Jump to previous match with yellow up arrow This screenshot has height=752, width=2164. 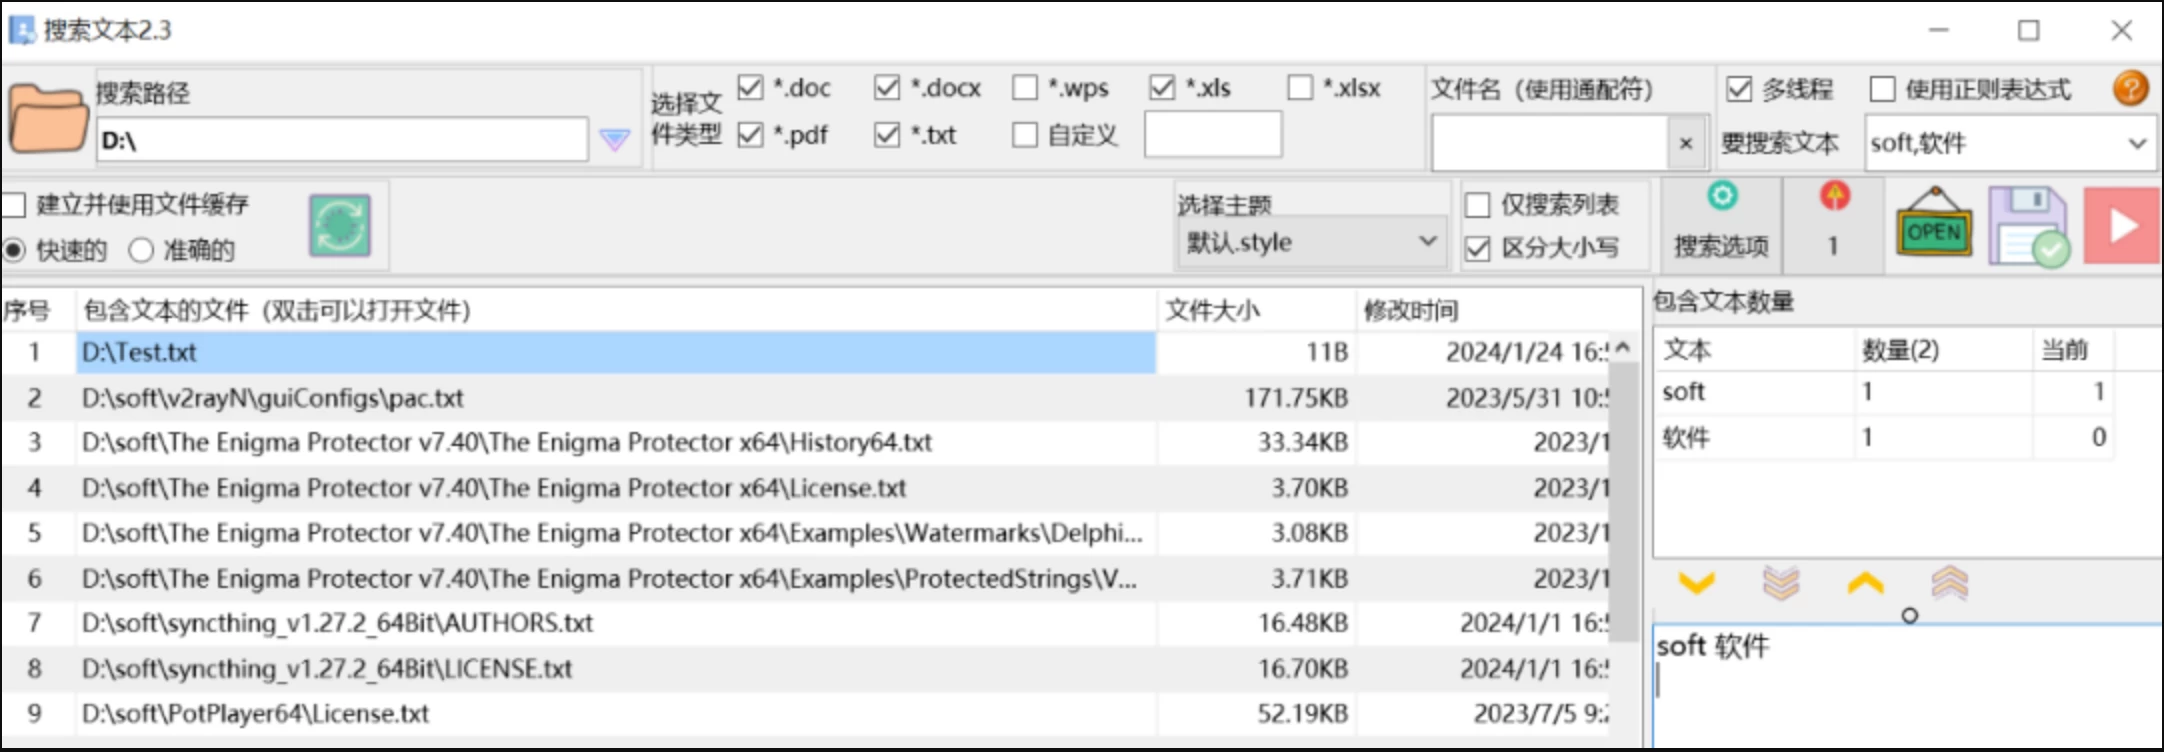click(x=1865, y=582)
